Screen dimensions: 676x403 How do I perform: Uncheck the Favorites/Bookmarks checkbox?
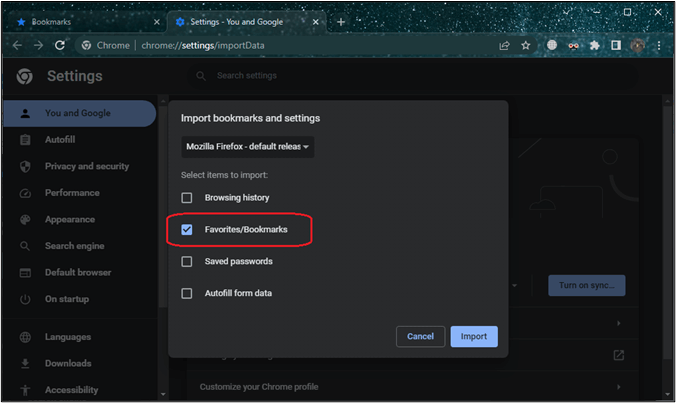(187, 230)
